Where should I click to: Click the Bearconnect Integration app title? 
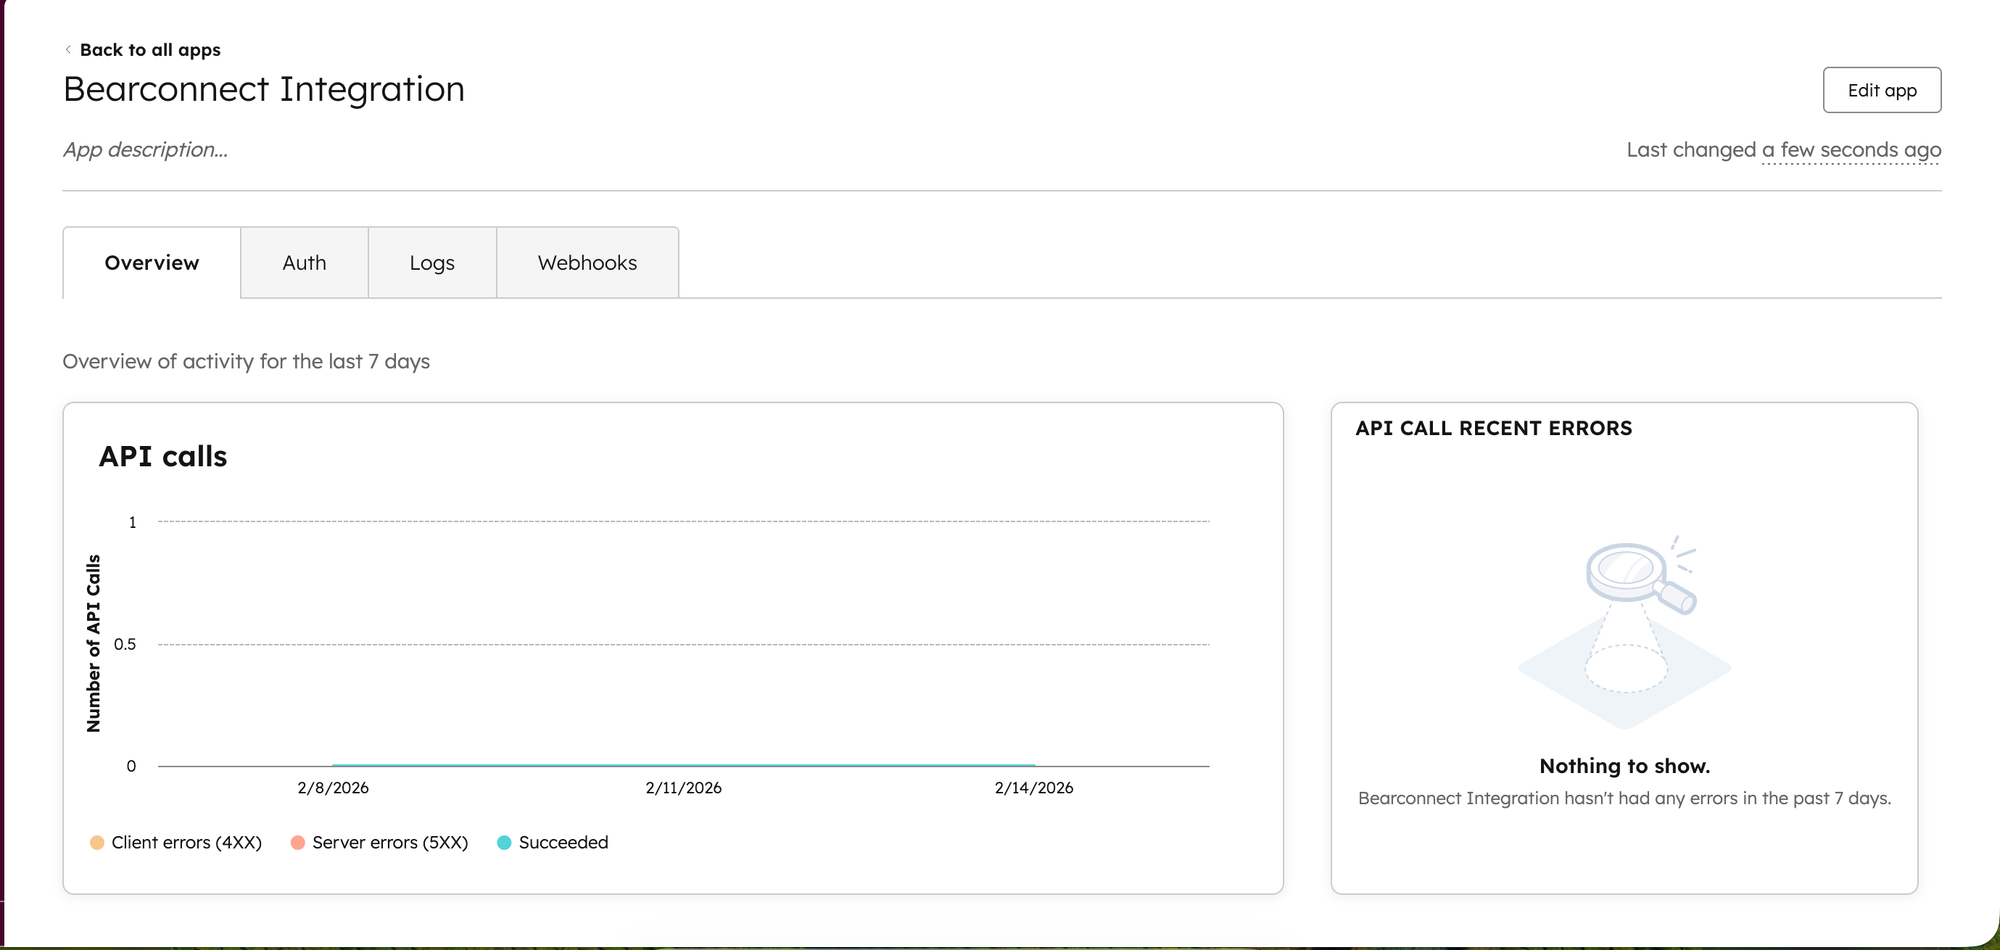(x=264, y=90)
